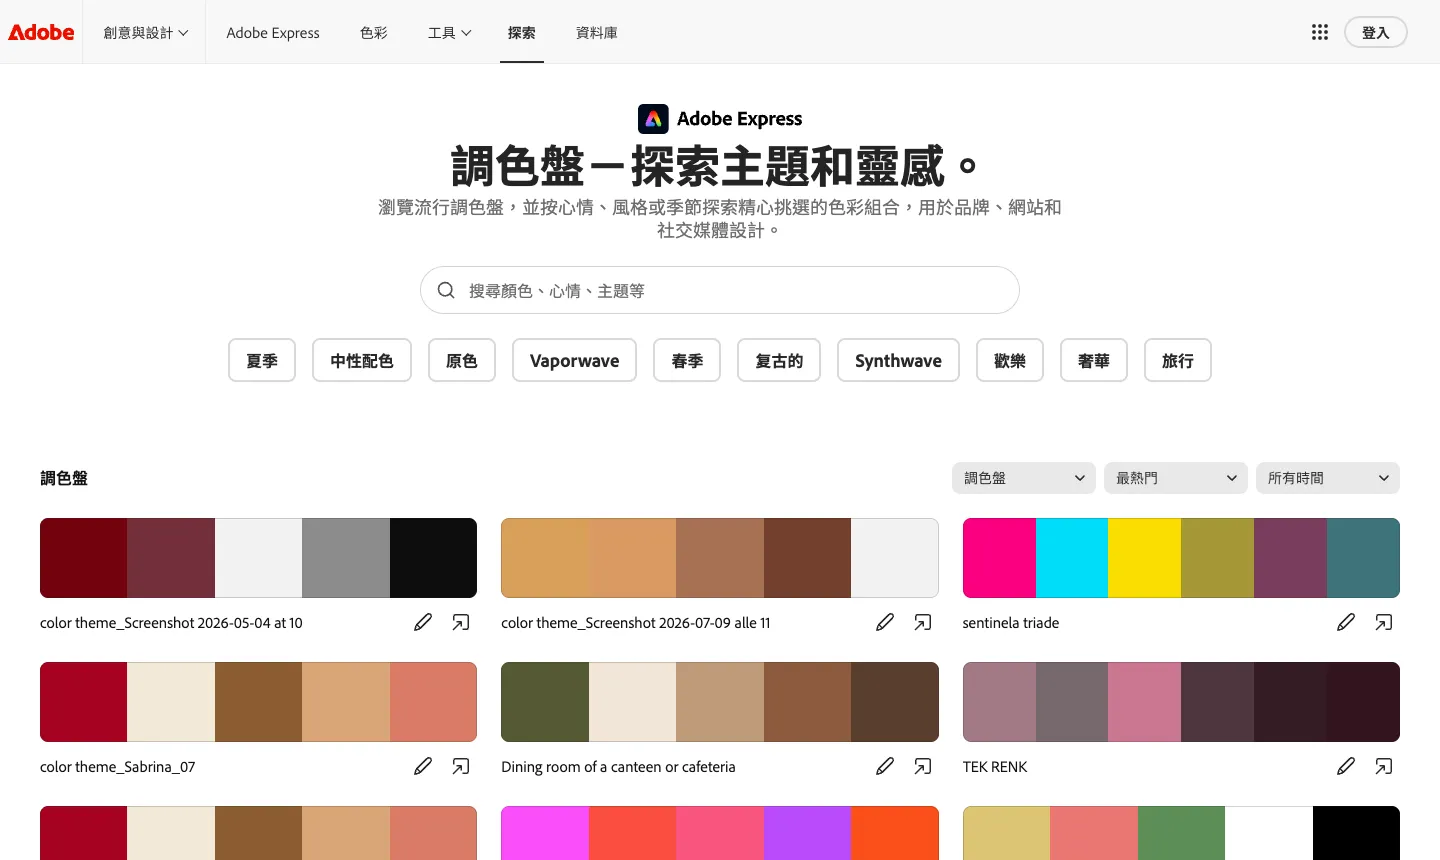Viewport: 1440px width, 860px height.
Task: Open sentinela triade in new view
Action: pos(1384,622)
